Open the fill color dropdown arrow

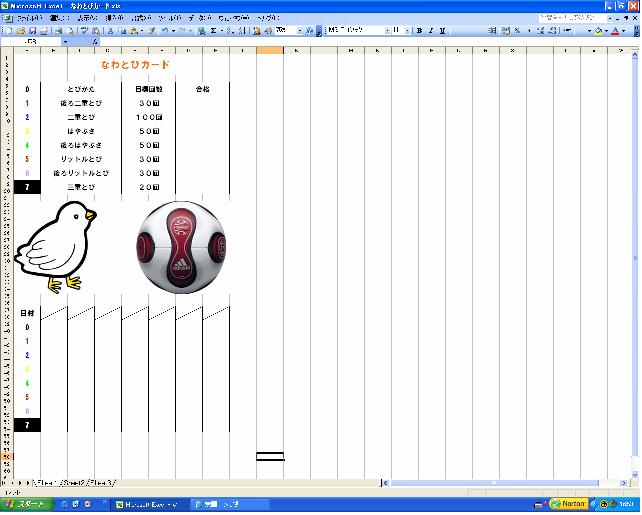[x=606, y=31]
